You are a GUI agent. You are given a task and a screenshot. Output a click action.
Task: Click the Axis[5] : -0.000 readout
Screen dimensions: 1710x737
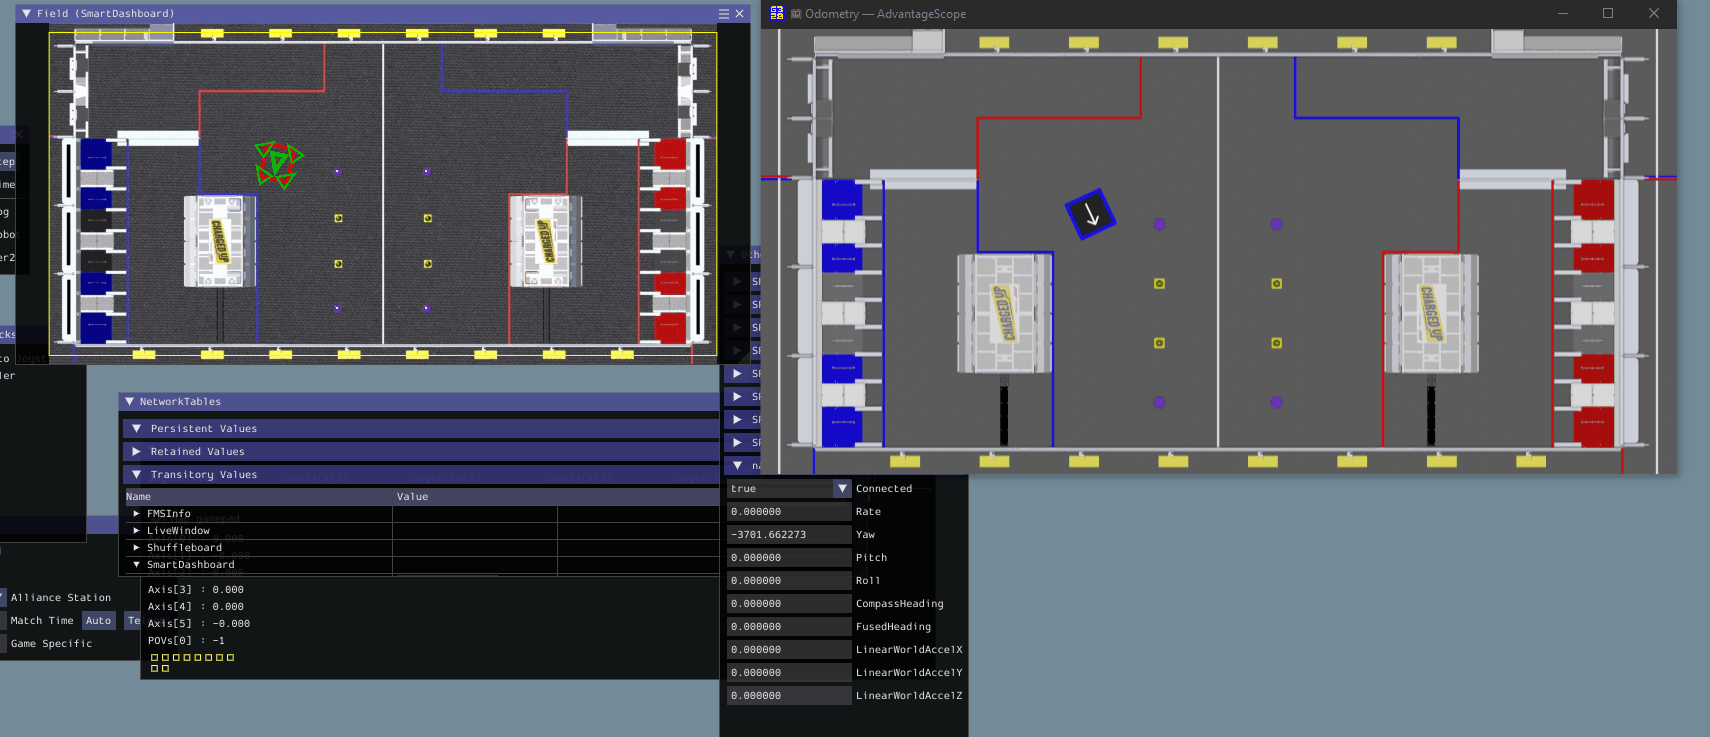199,623
